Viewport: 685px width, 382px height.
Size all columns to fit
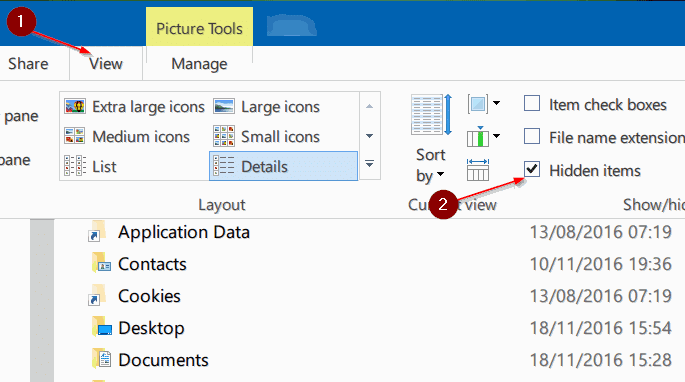pos(478,170)
